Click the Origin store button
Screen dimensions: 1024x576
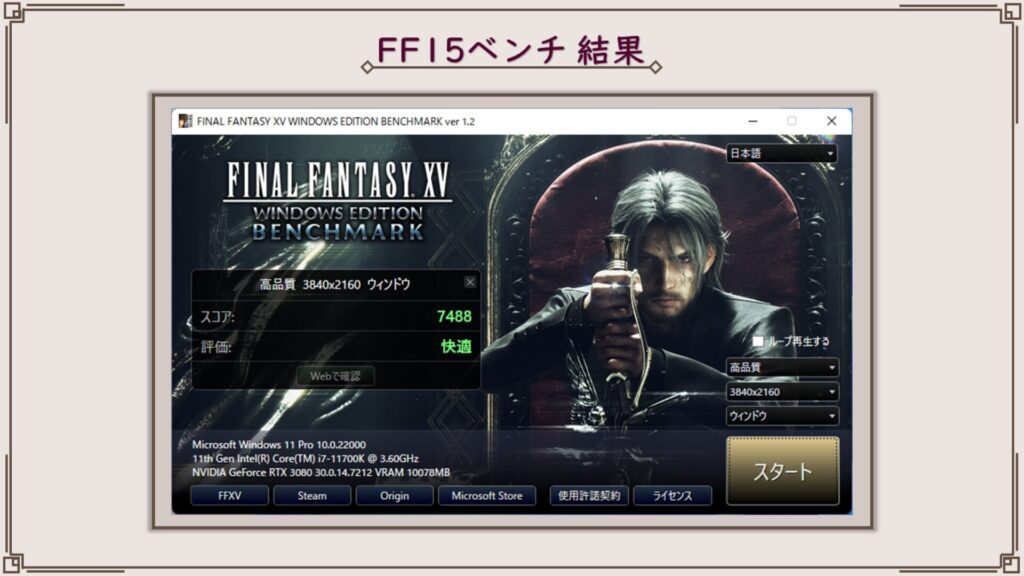click(x=394, y=496)
